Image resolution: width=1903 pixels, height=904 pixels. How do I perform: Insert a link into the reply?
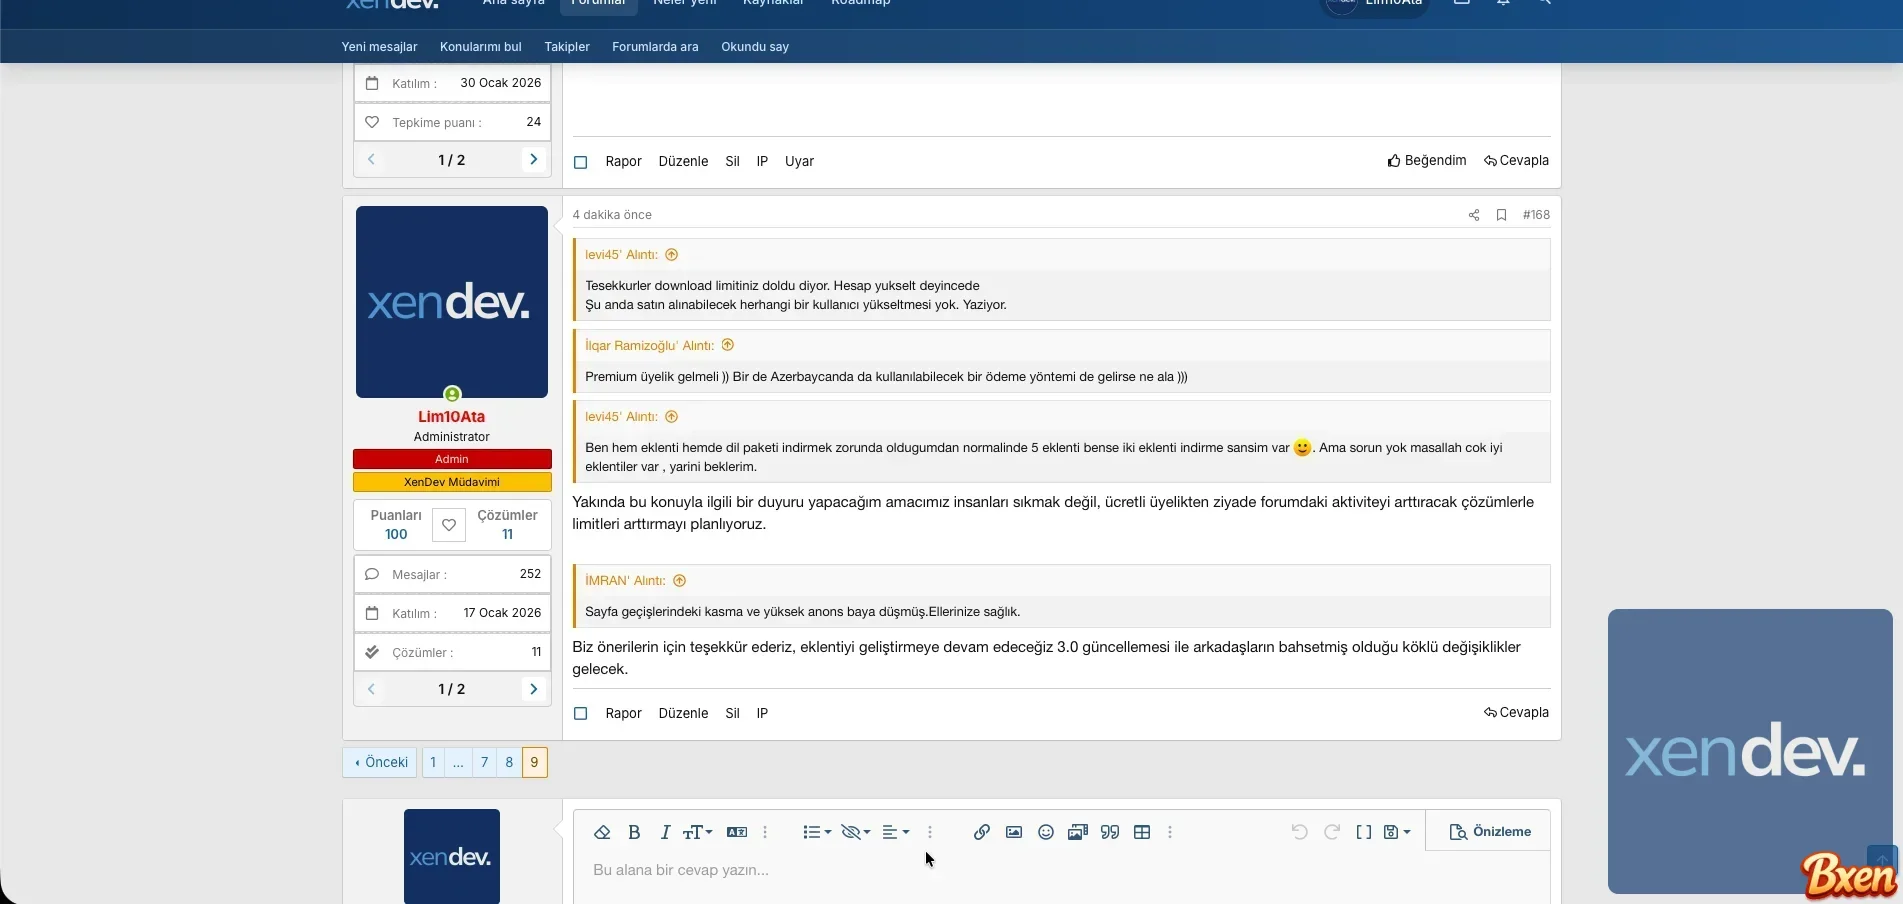coord(981,832)
